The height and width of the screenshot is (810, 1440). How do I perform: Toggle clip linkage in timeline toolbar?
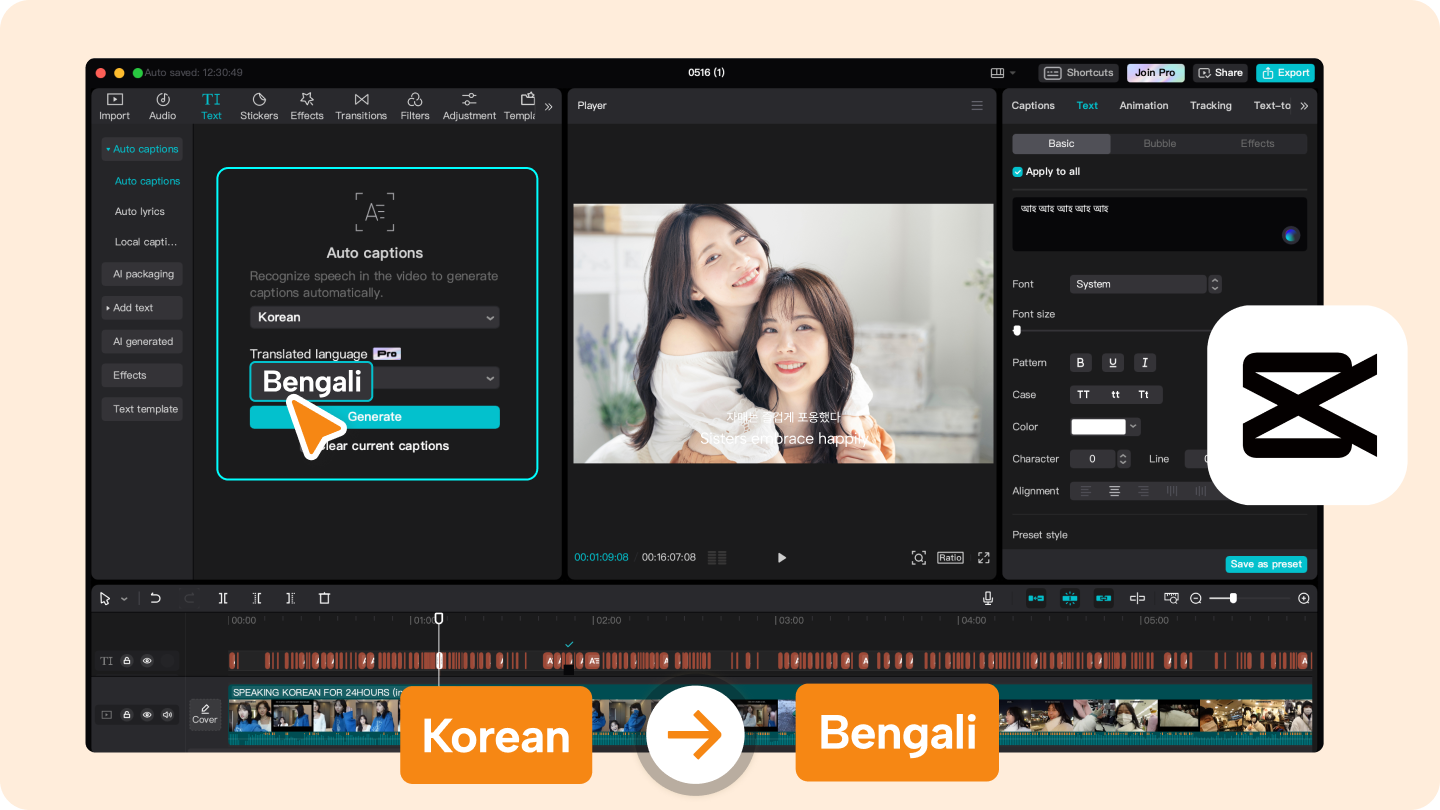(x=1103, y=598)
